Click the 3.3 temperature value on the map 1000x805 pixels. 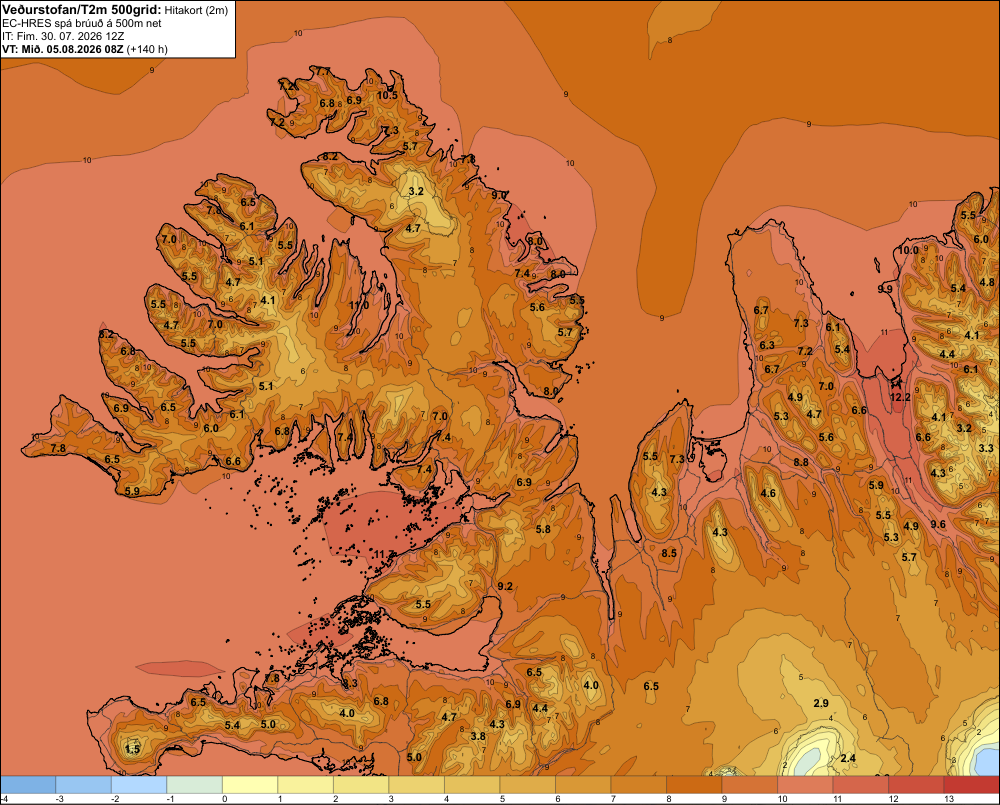(x=986, y=448)
